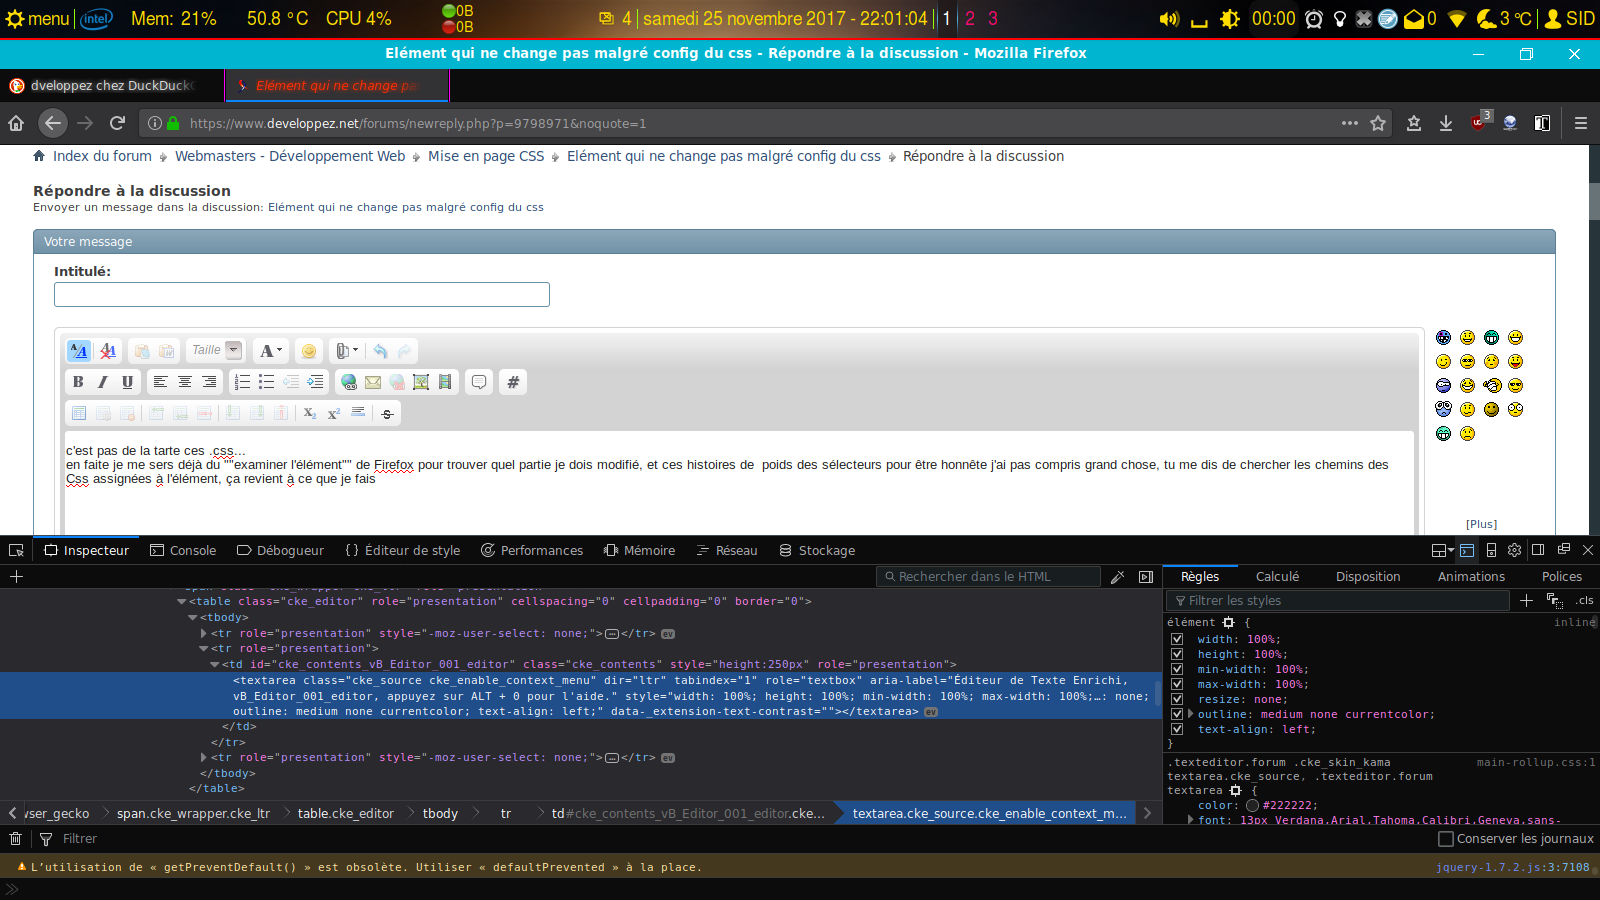Image resolution: width=1600 pixels, height=900 pixels.
Task: Click the underline button in the editor
Action: pyautogui.click(x=127, y=382)
